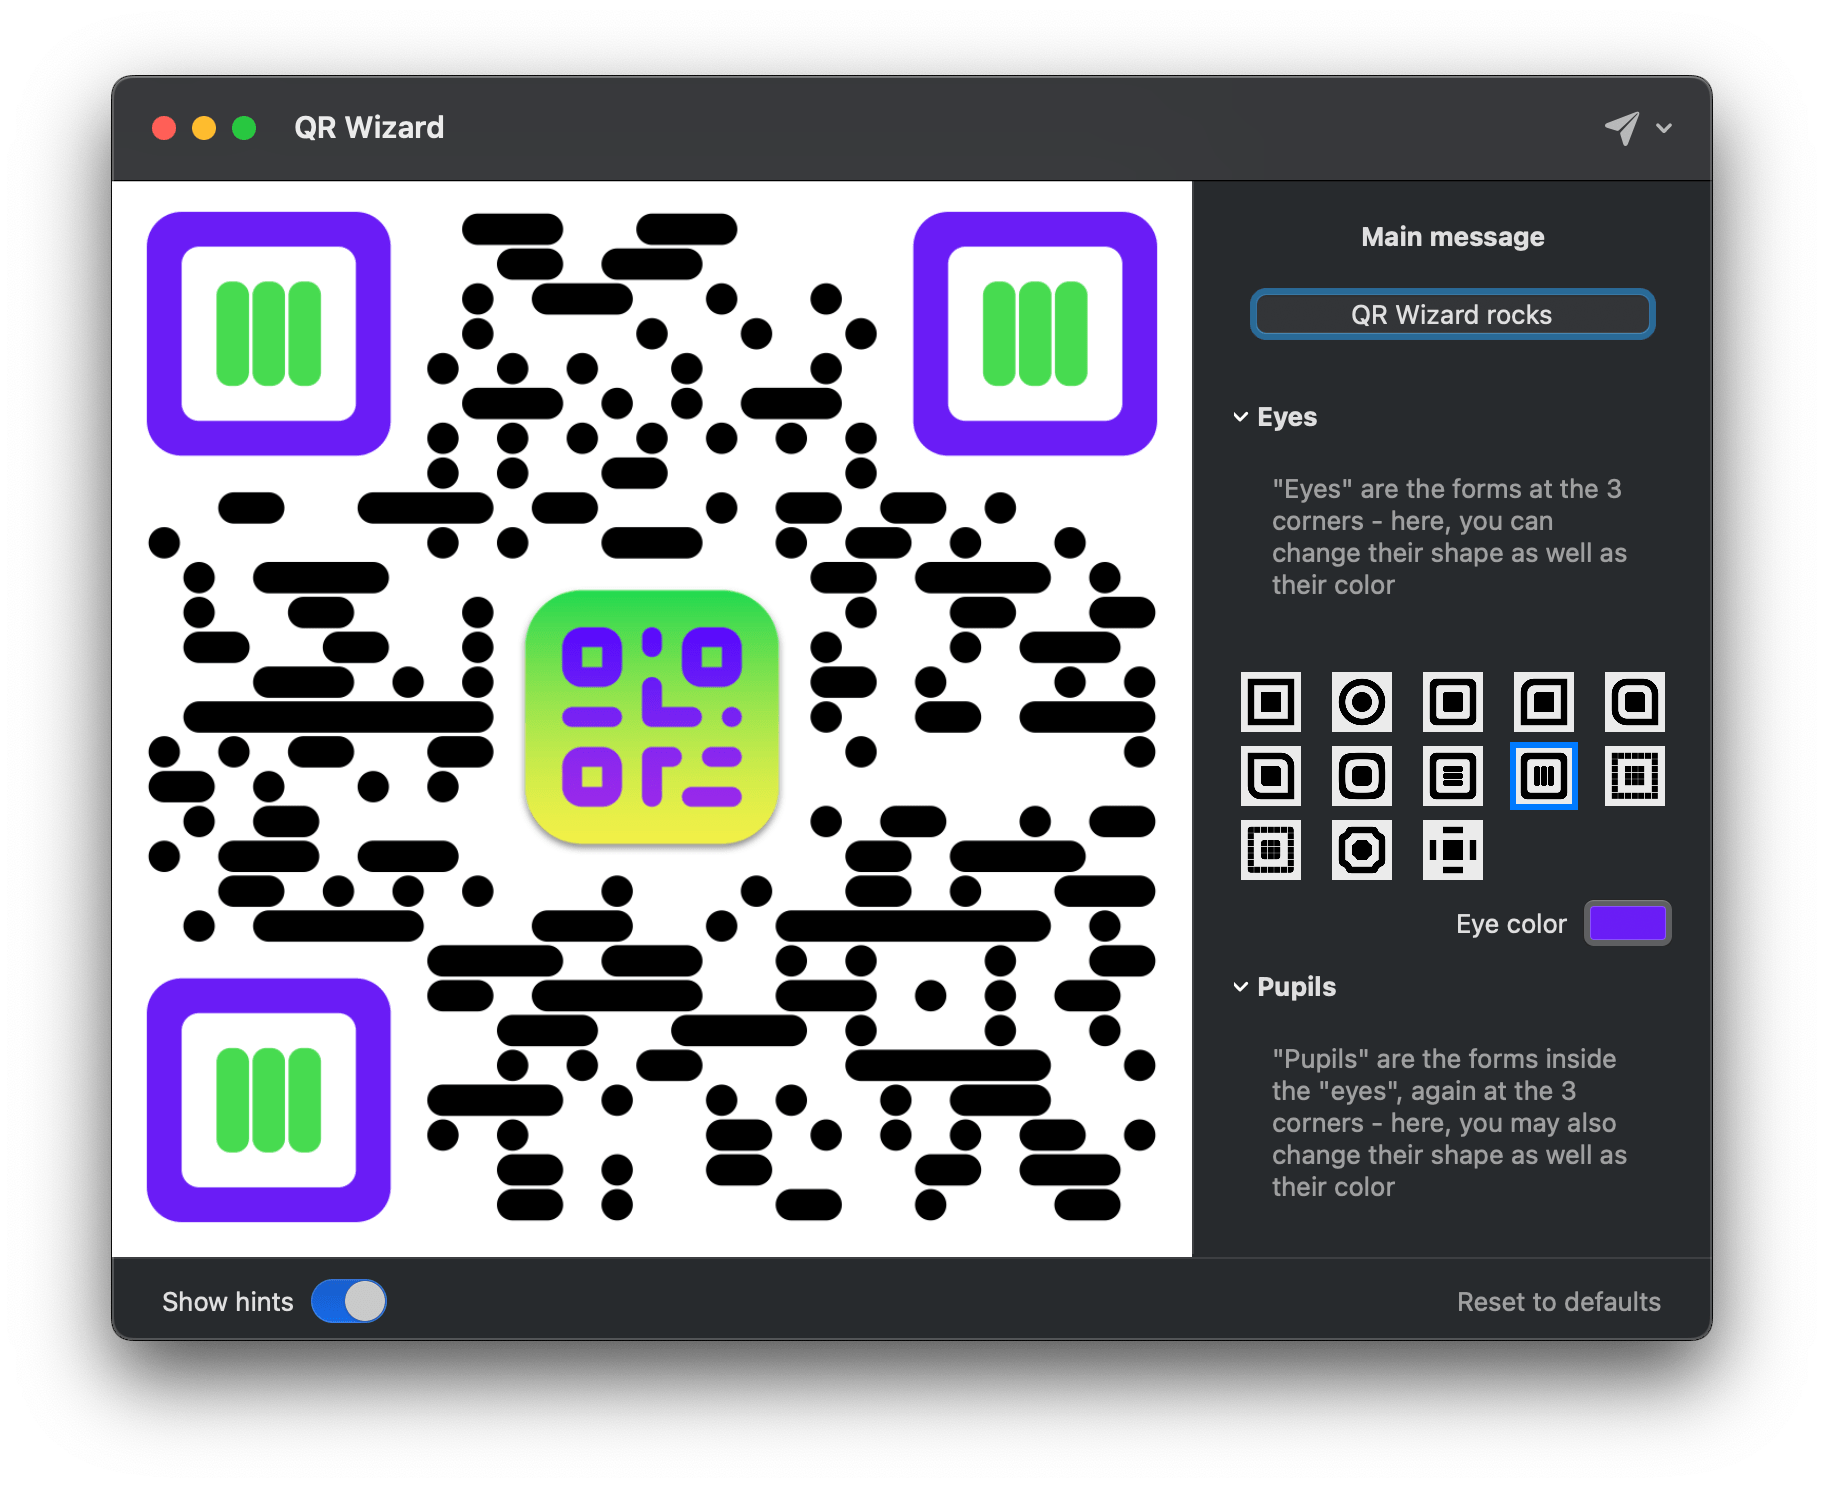Pick the horizontal-lines eye shape
The image size is (1824, 1488).
click(x=1452, y=776)
